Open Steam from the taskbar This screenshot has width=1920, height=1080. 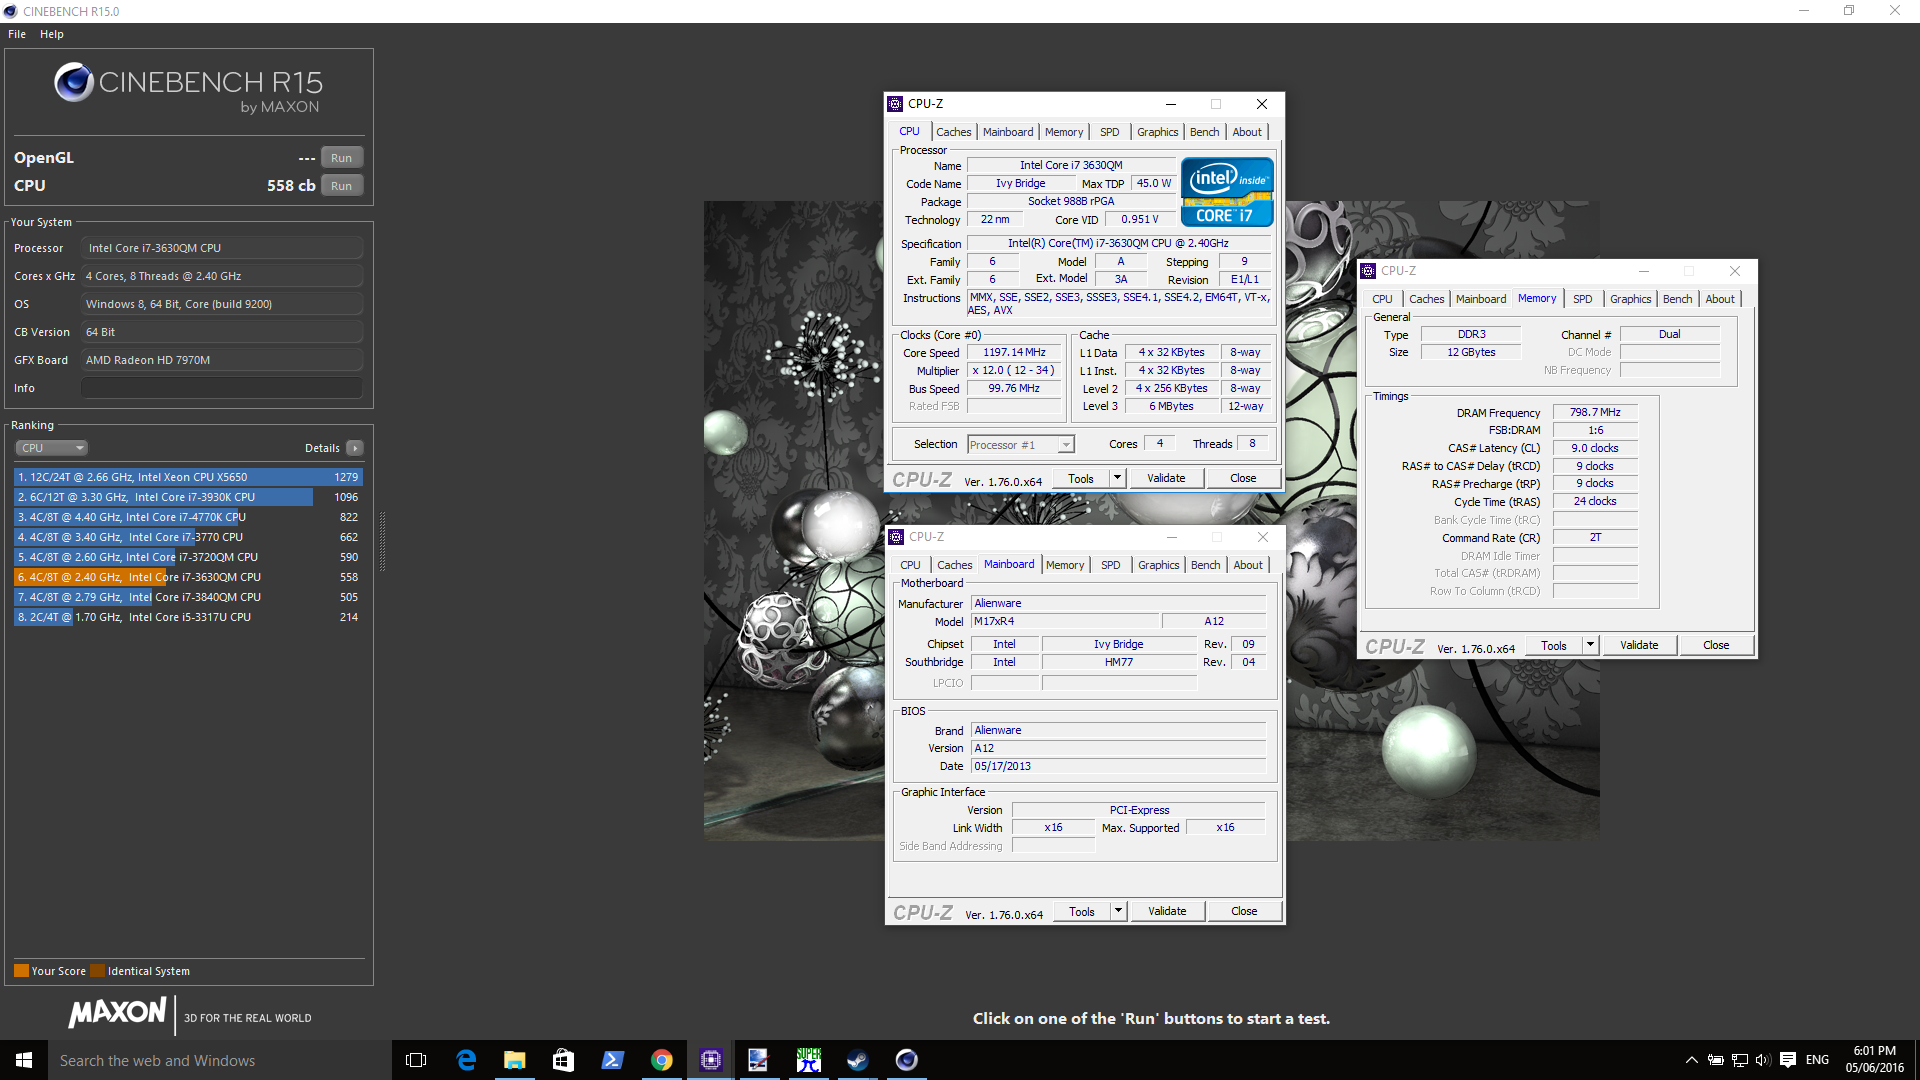point(857,1060)
